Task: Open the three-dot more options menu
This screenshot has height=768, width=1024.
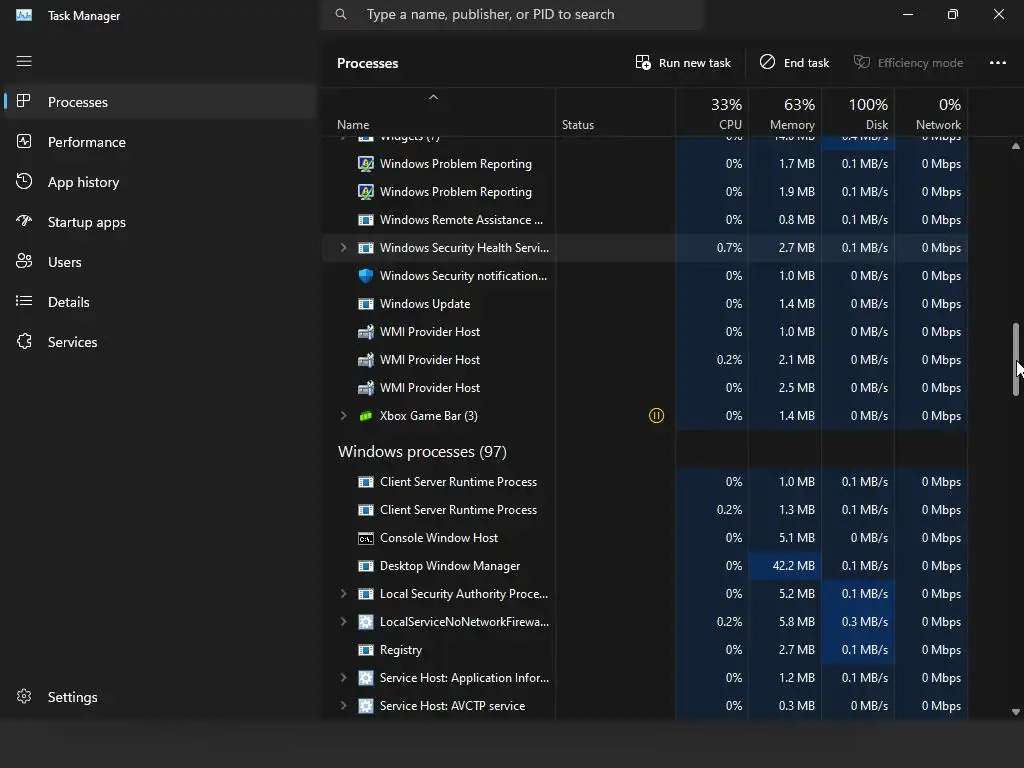Action: click(997, 63)
